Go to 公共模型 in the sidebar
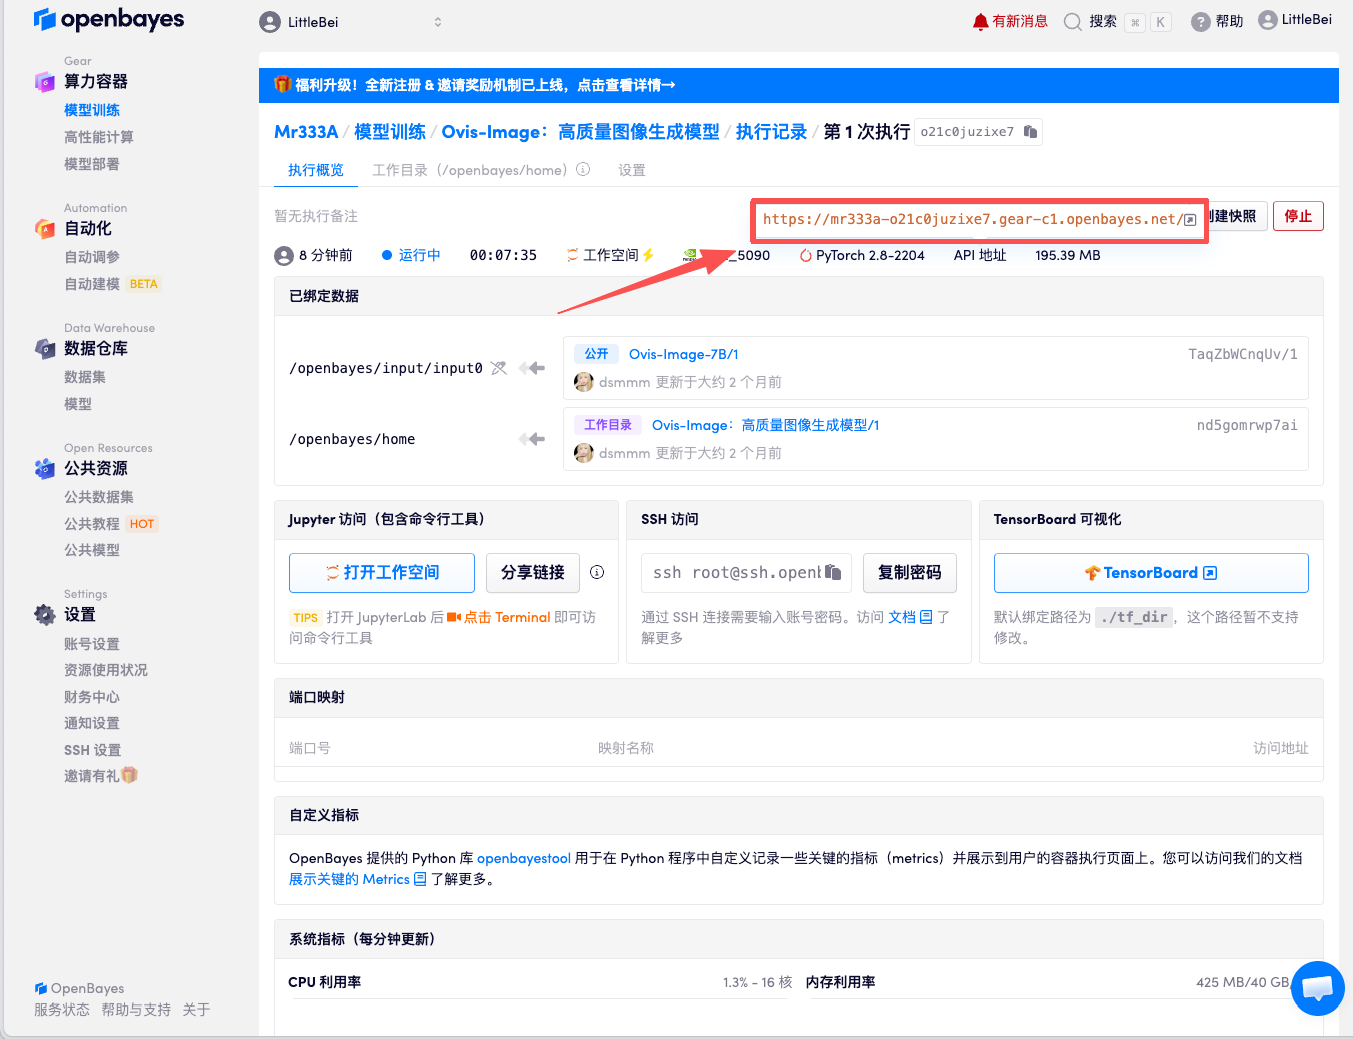The height and width of the screenshot is (1039, 1353). tap(92, 550)
